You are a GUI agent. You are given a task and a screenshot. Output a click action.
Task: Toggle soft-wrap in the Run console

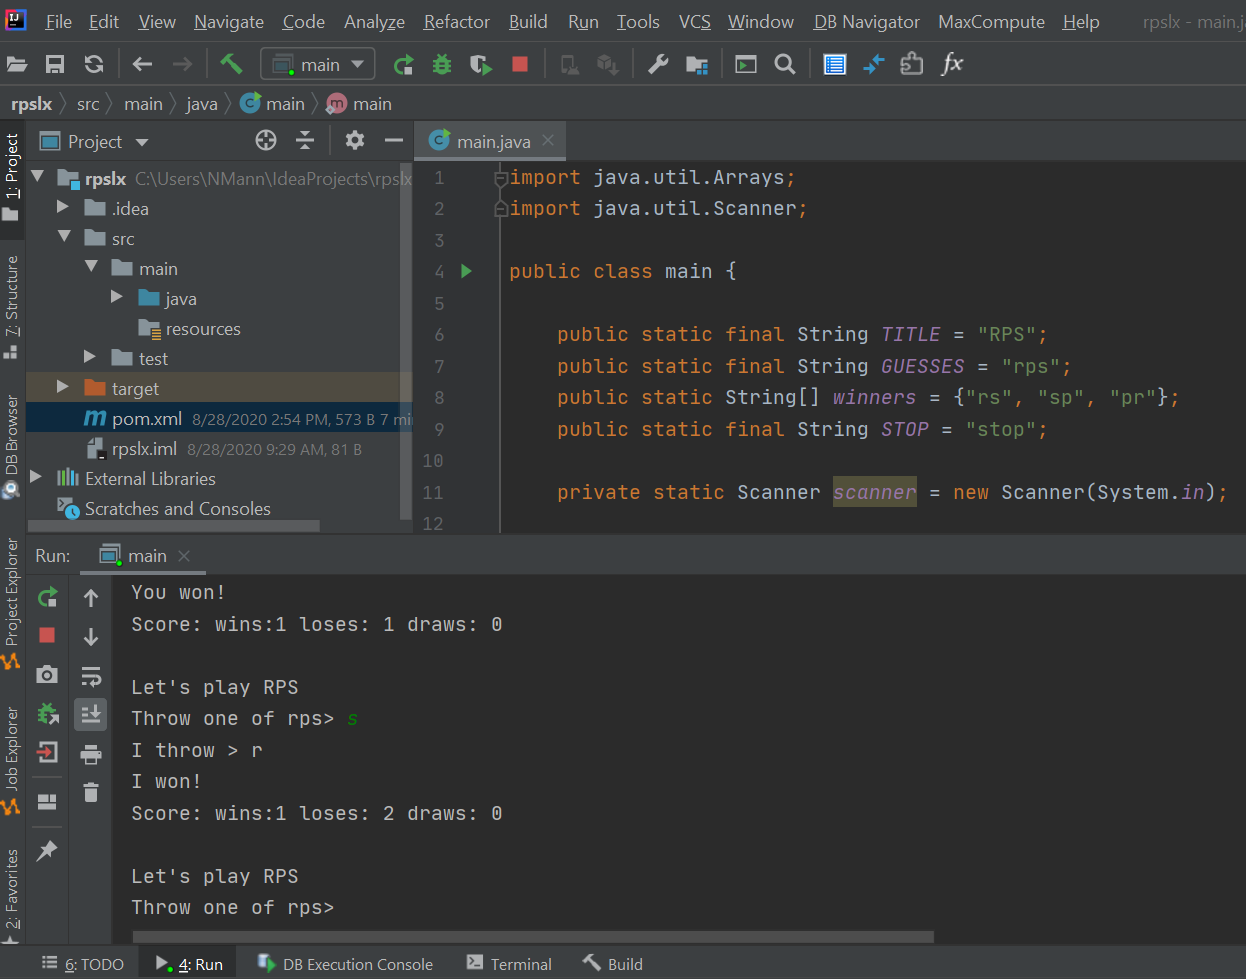pos(90,674)
